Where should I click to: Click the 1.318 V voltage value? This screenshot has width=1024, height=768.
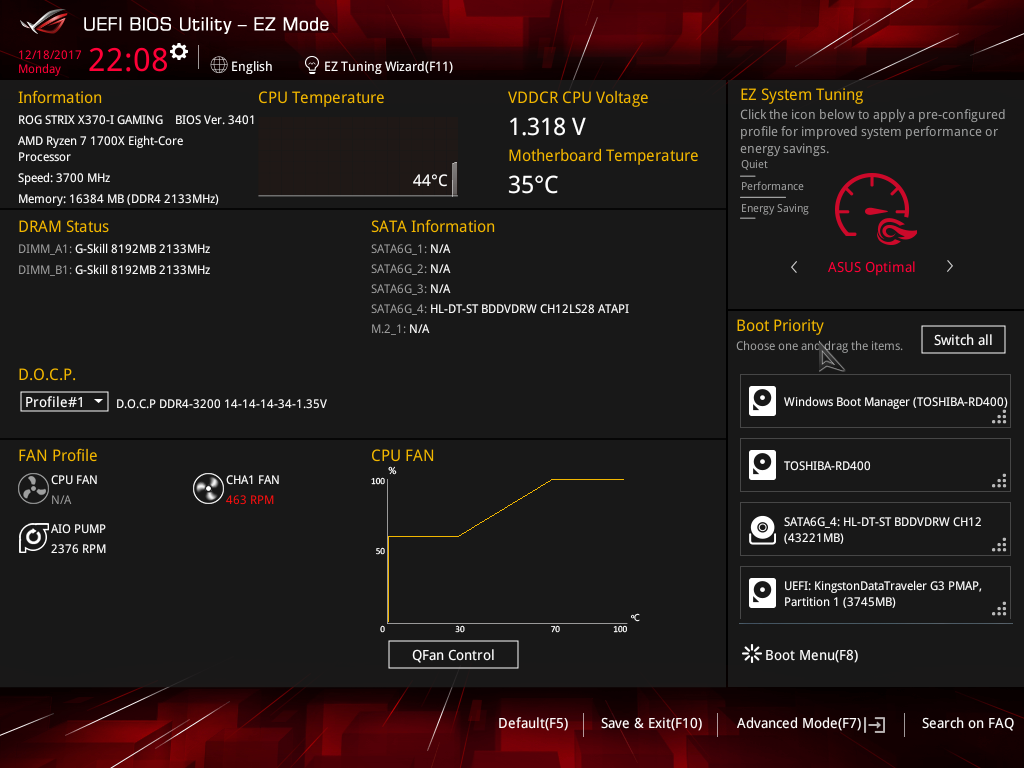(547, 127)
